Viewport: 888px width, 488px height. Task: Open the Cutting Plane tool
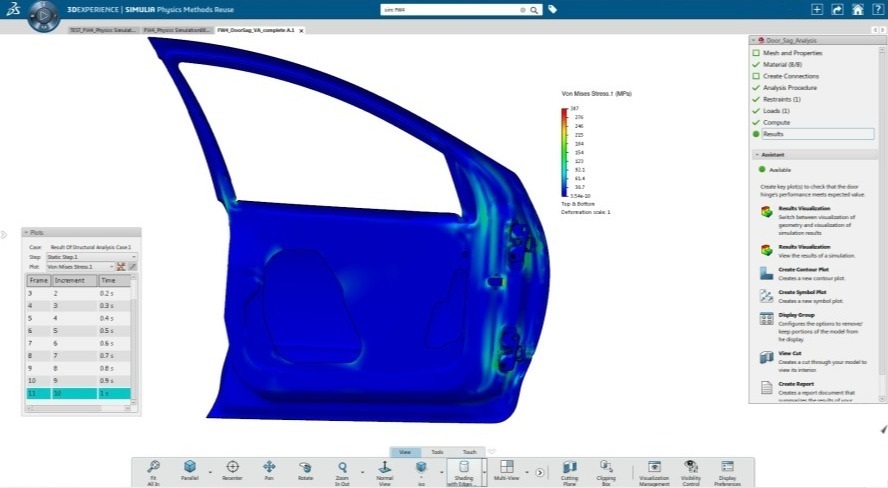coord(570,471)
